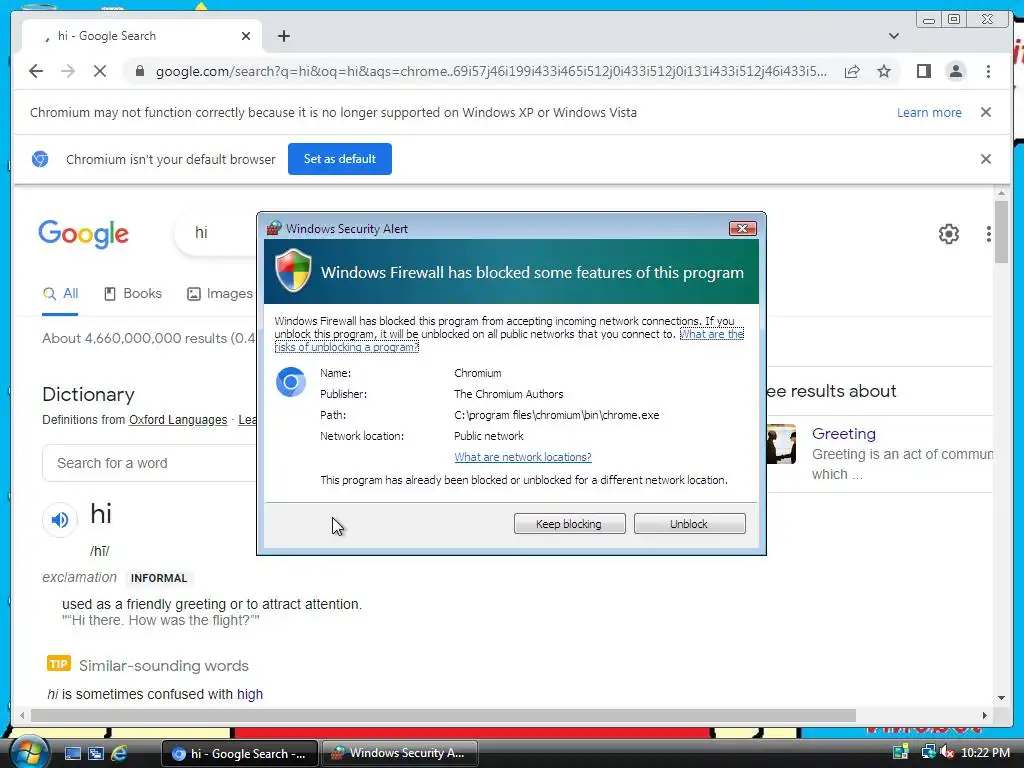Viewport: 1024px width, 768px height.
Task: Open Switch between windows quick launch icon
Action: click(x=95, y=753)
